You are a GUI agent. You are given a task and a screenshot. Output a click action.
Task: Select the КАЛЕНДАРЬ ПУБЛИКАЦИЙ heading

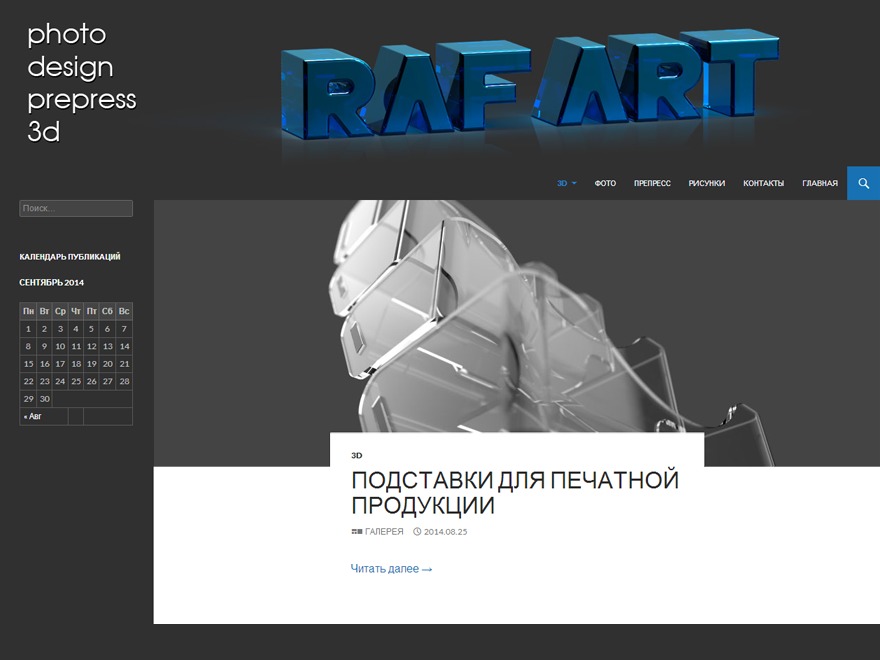[70, 257]
